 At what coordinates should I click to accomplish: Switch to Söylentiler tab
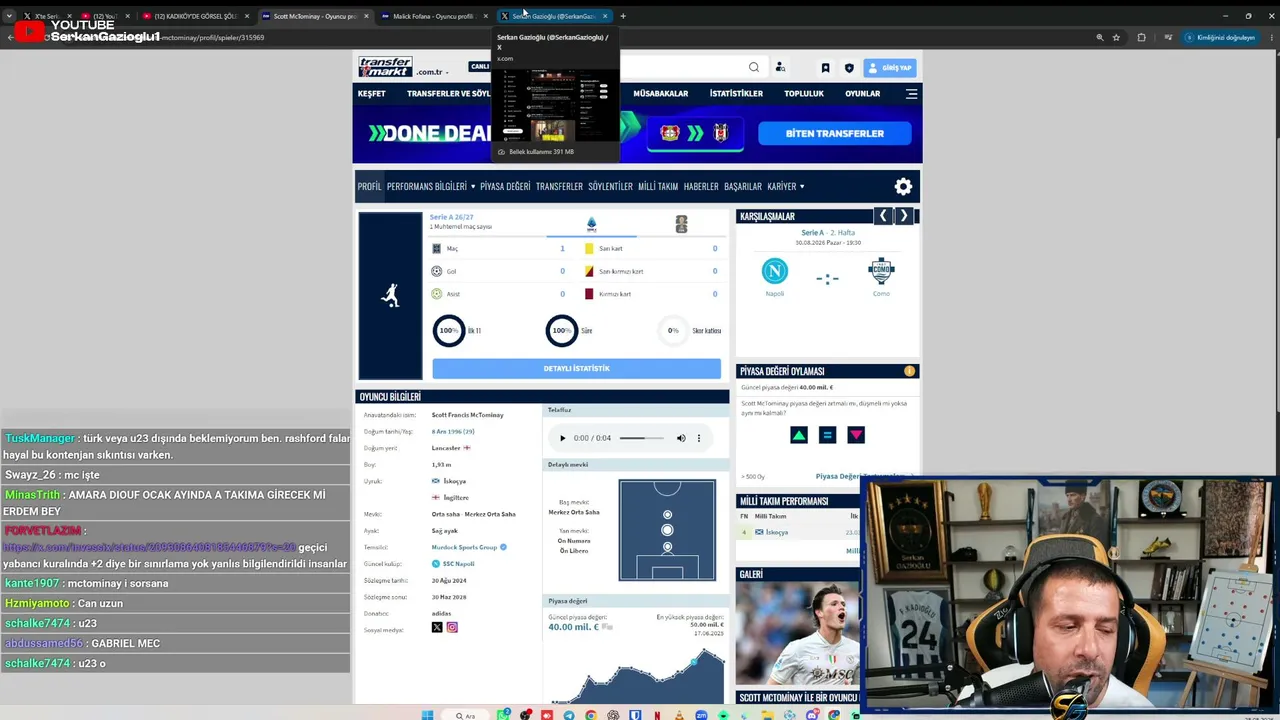pos(610,187)
